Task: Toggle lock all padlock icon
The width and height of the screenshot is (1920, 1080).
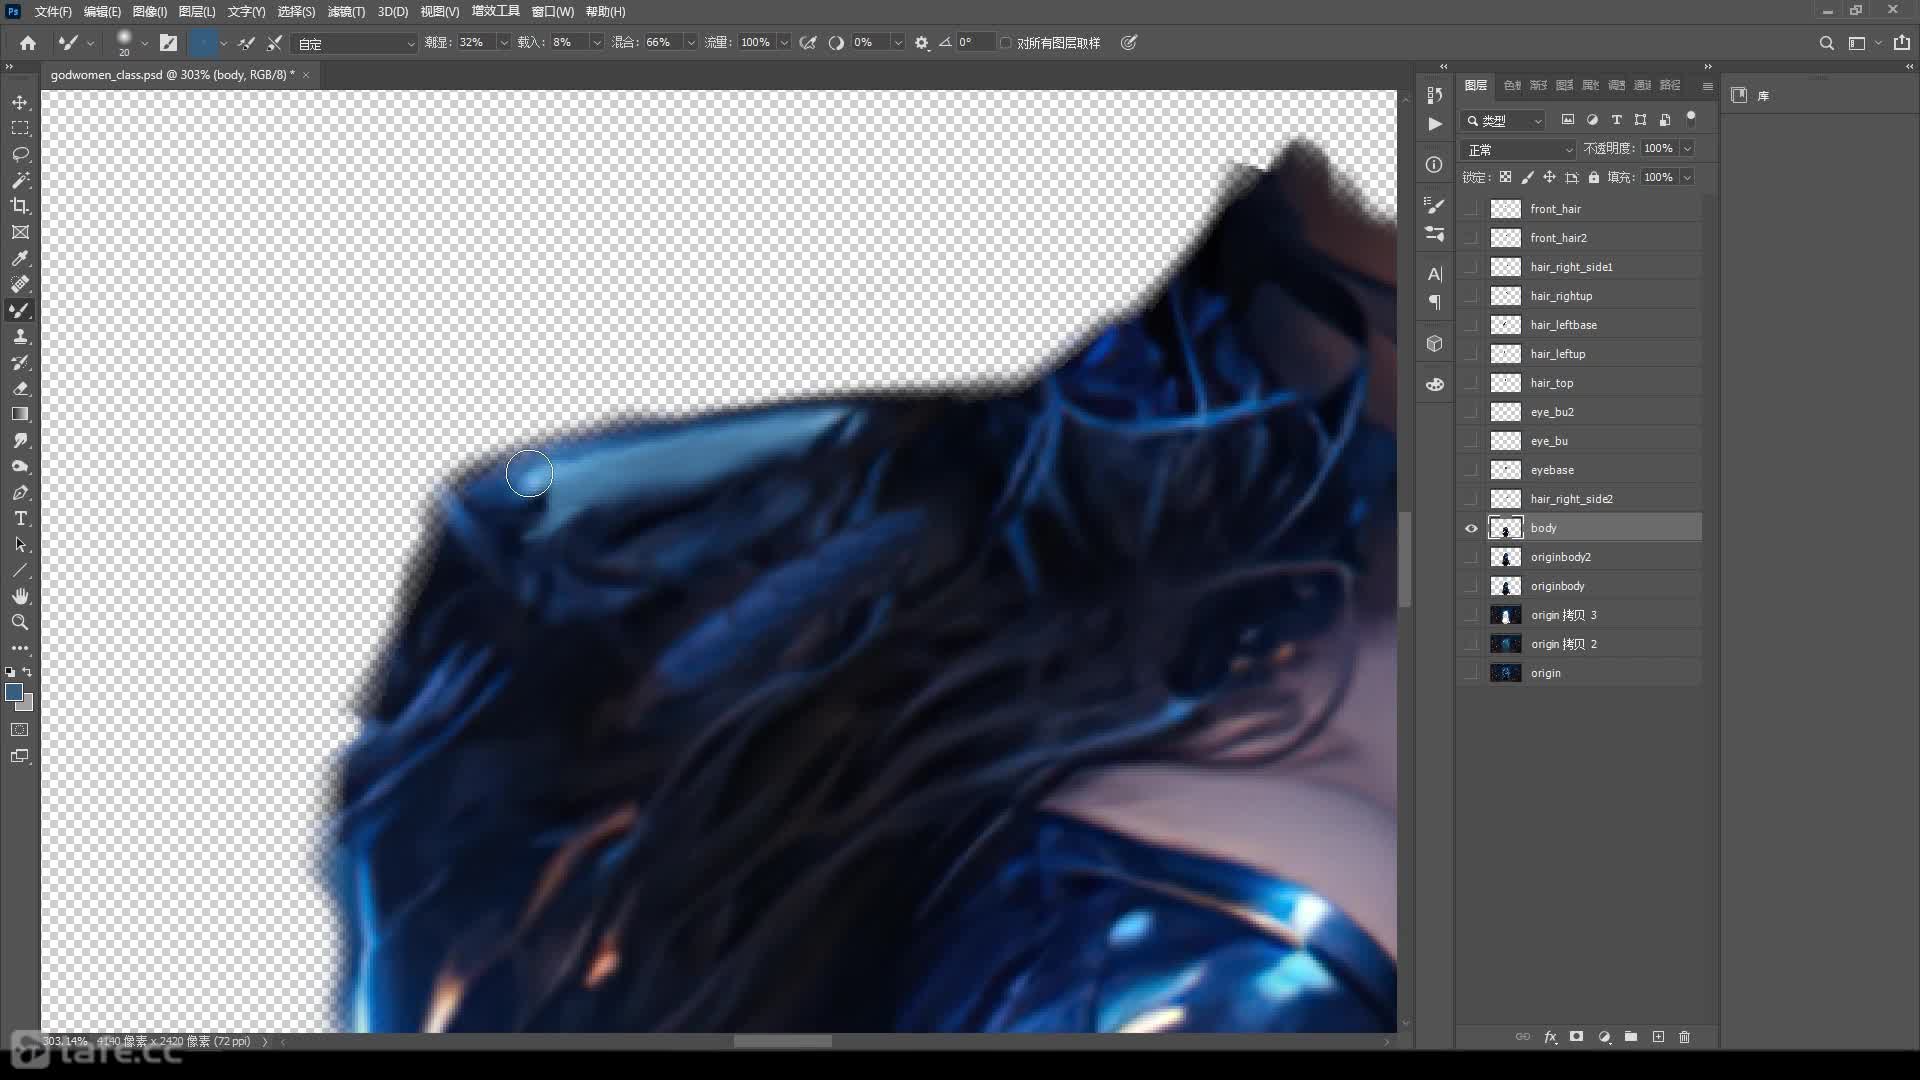Action: [1594, 177]
